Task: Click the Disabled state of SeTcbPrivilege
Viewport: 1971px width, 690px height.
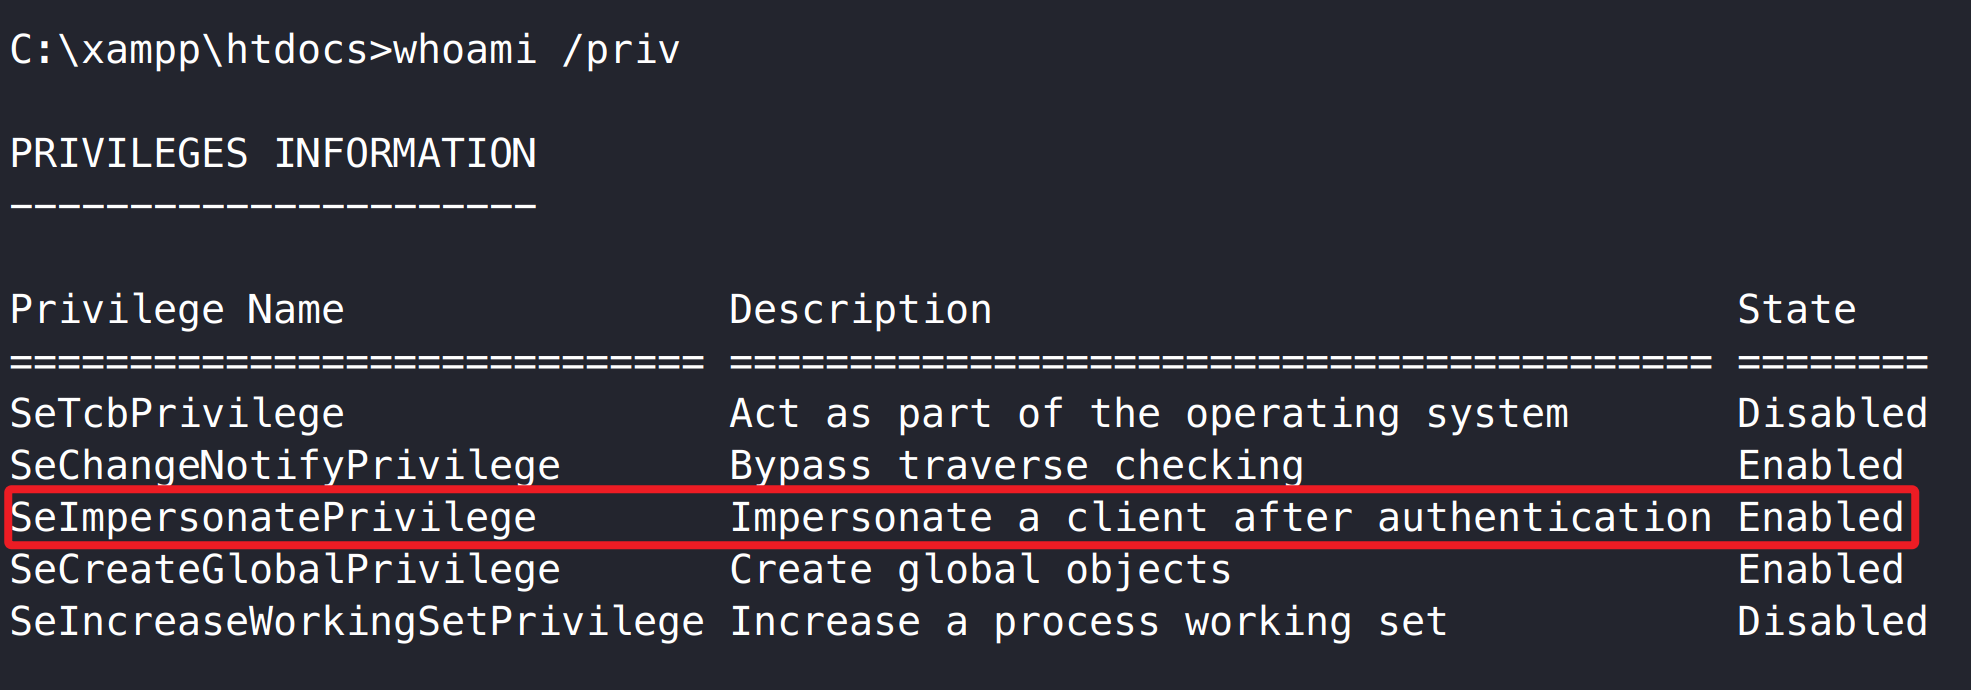Action: click(1832, 414)
